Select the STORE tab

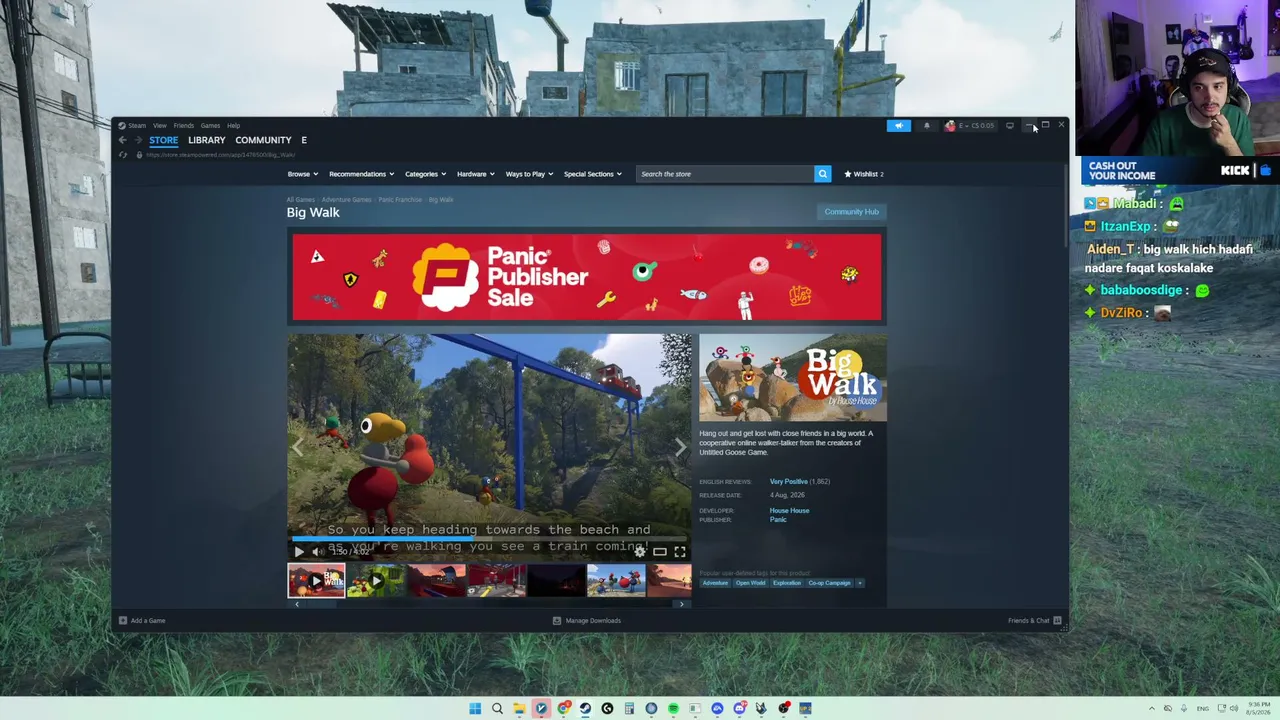pyautogui.click(x=163, y=140)
